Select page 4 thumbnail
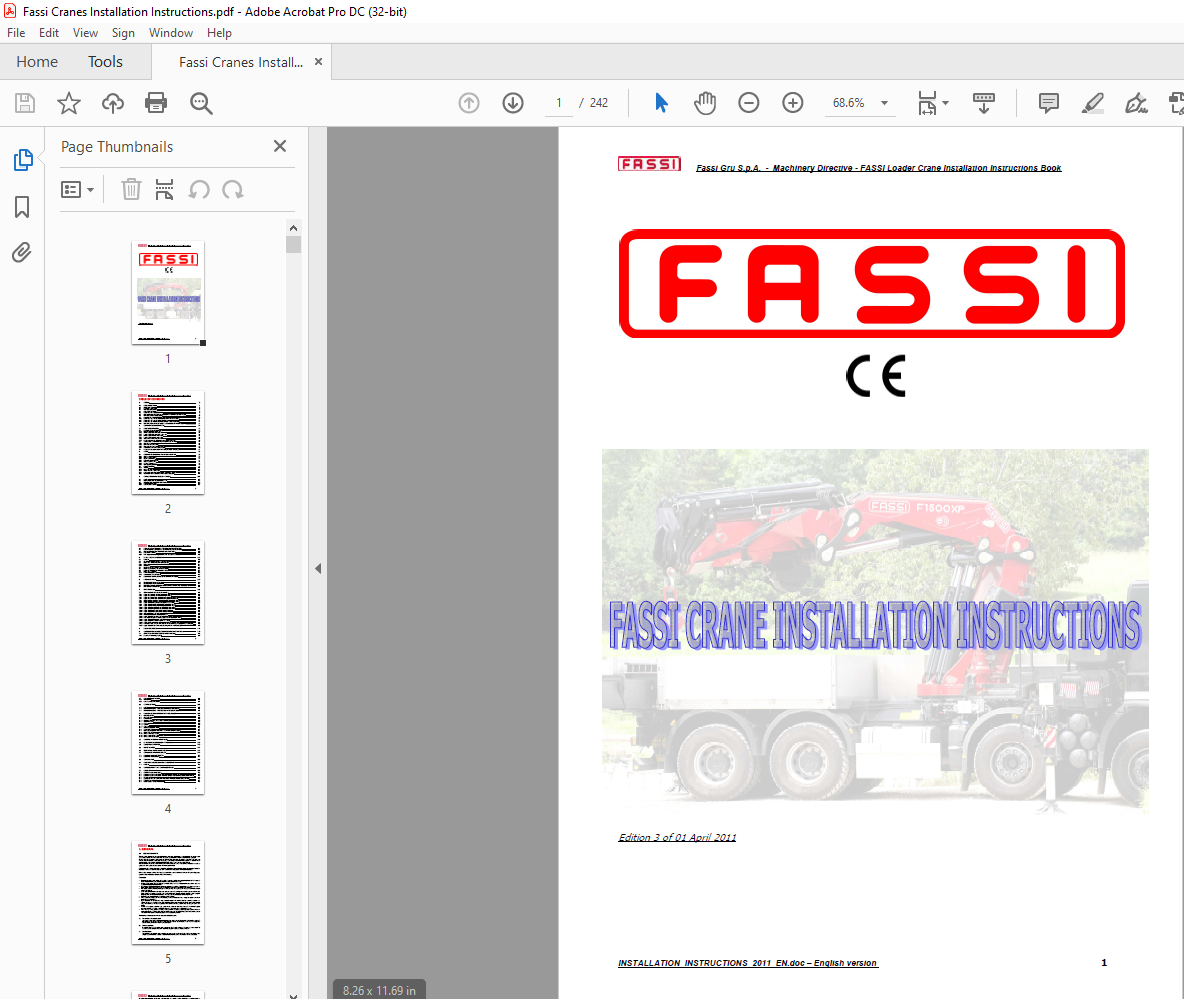Image resolution: width=1184 pixels, height=999 pixels. 168,742
